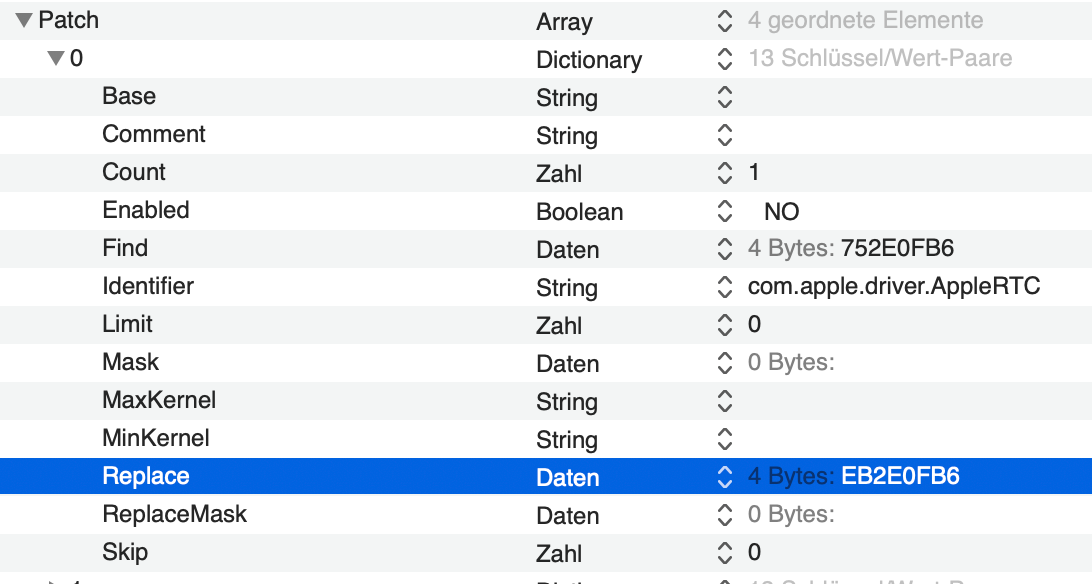Select the MaxKernel key
Image resolution: width=1092 pixels, height=584 pixels.
159,400
